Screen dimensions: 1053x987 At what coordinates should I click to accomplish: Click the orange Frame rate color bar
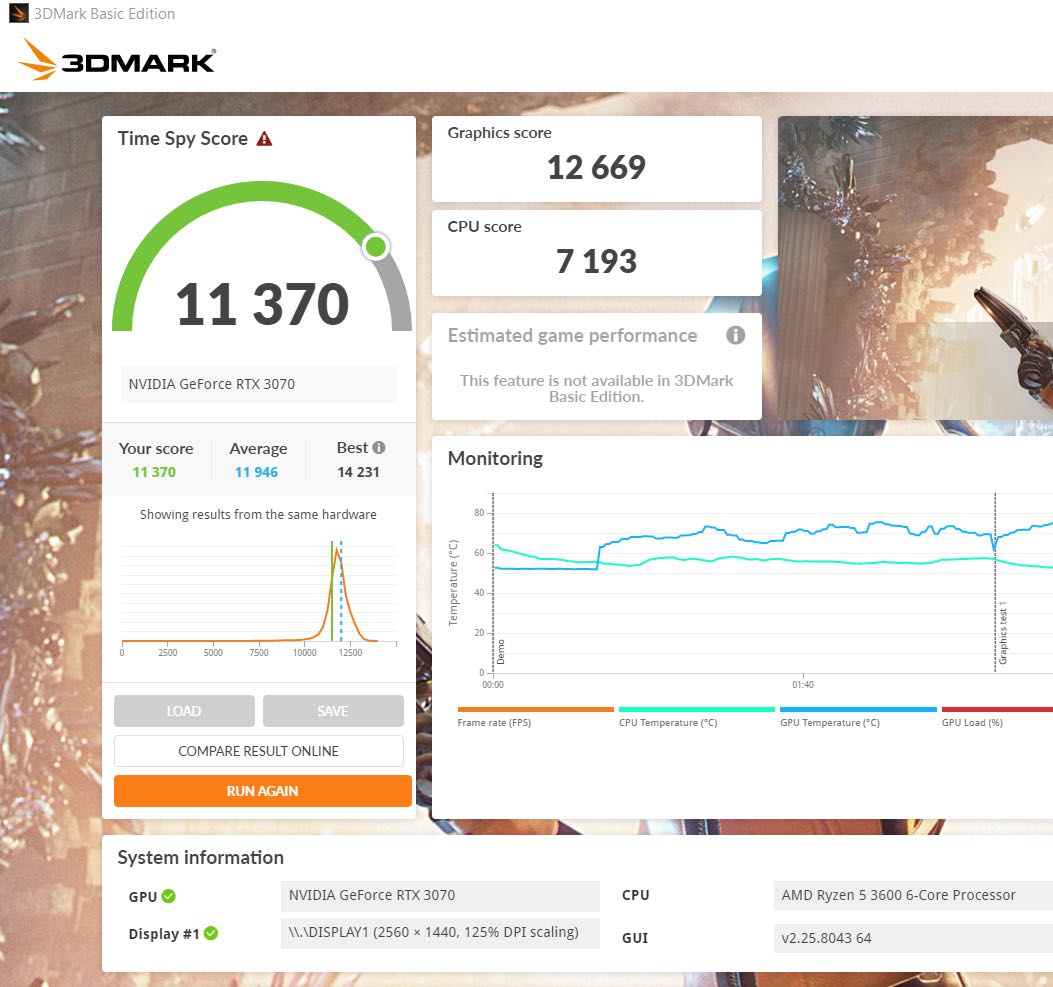(x=535, y=709)
